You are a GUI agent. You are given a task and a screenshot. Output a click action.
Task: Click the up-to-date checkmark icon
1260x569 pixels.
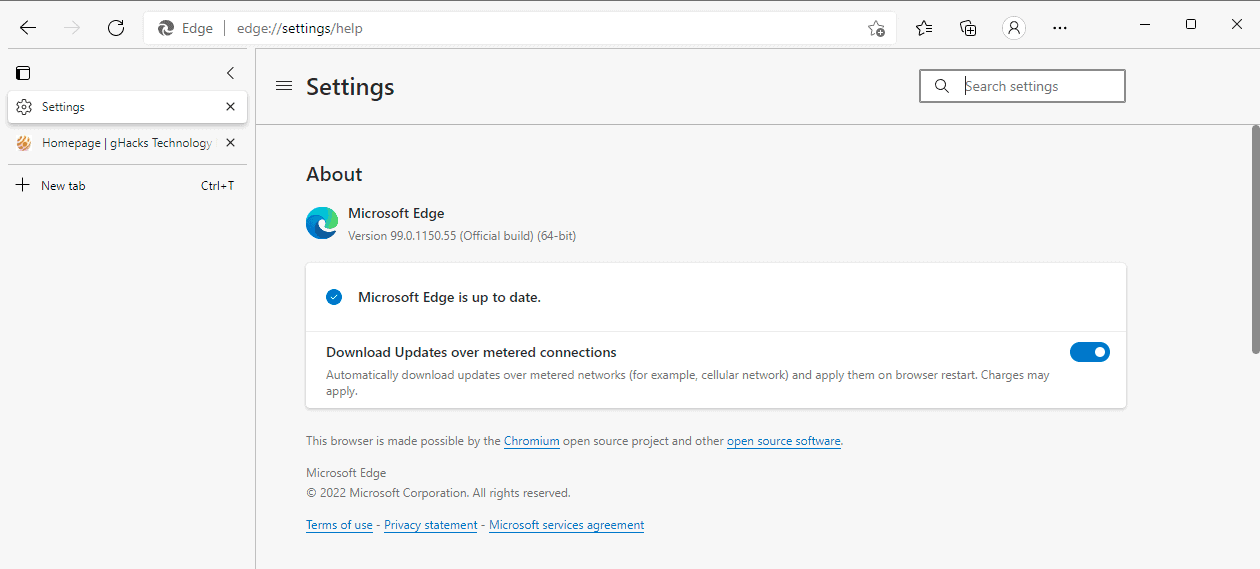pos(334,297)
